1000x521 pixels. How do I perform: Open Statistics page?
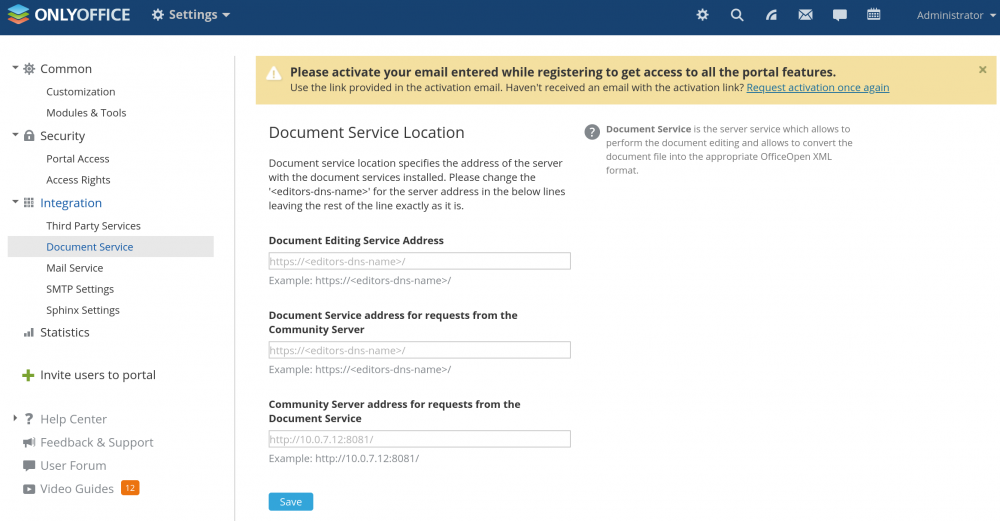[64, 332]
